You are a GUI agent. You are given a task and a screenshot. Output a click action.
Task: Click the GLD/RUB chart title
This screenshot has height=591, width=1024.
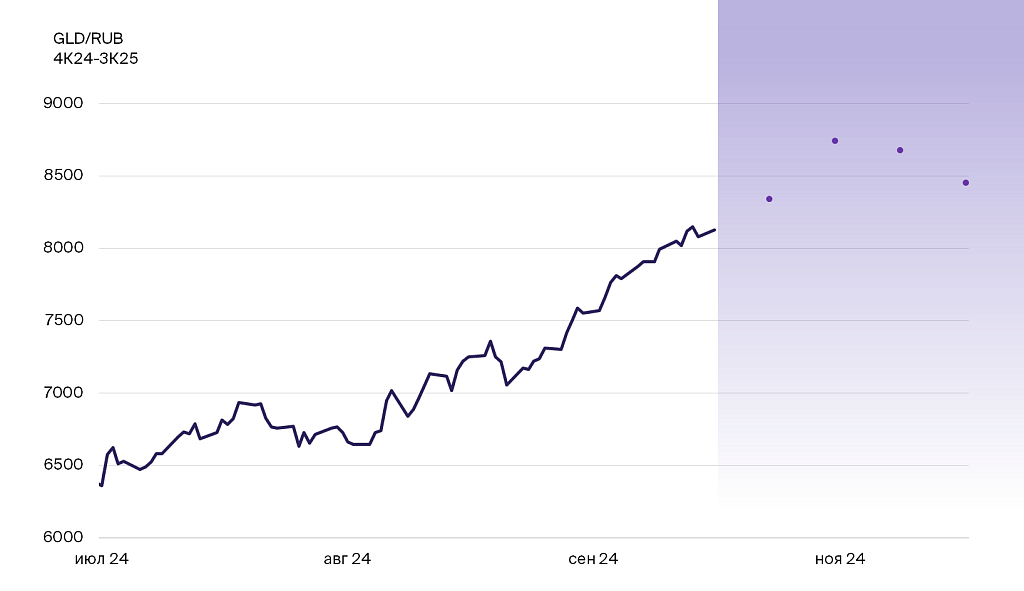pyautogui.click(x=88, y=39)
